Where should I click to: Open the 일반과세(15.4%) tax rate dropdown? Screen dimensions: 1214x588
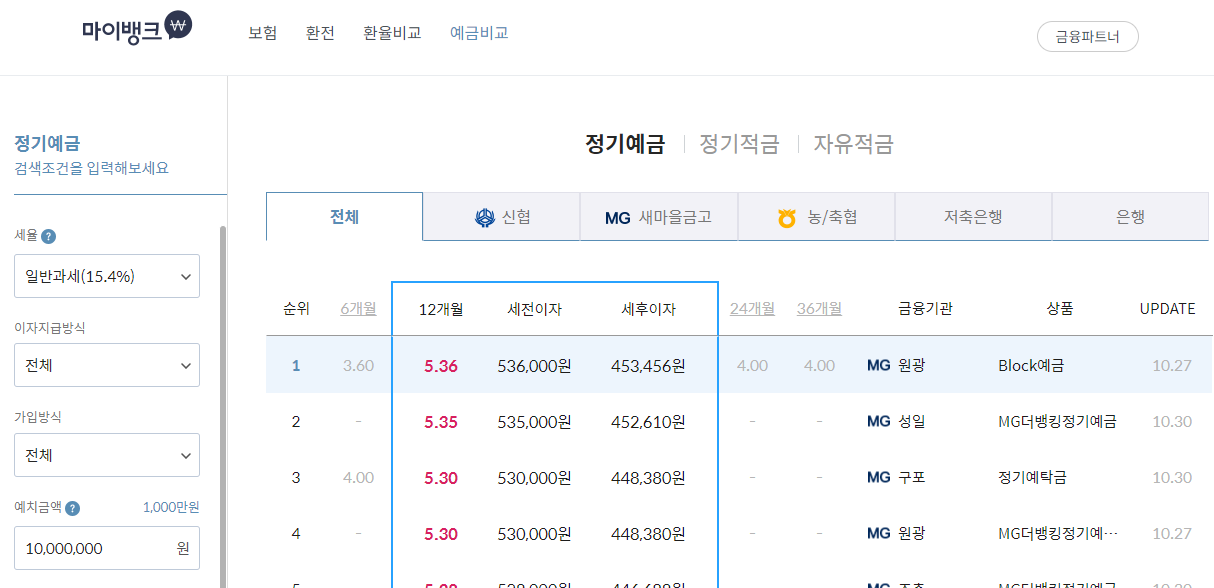pos(106,276)
